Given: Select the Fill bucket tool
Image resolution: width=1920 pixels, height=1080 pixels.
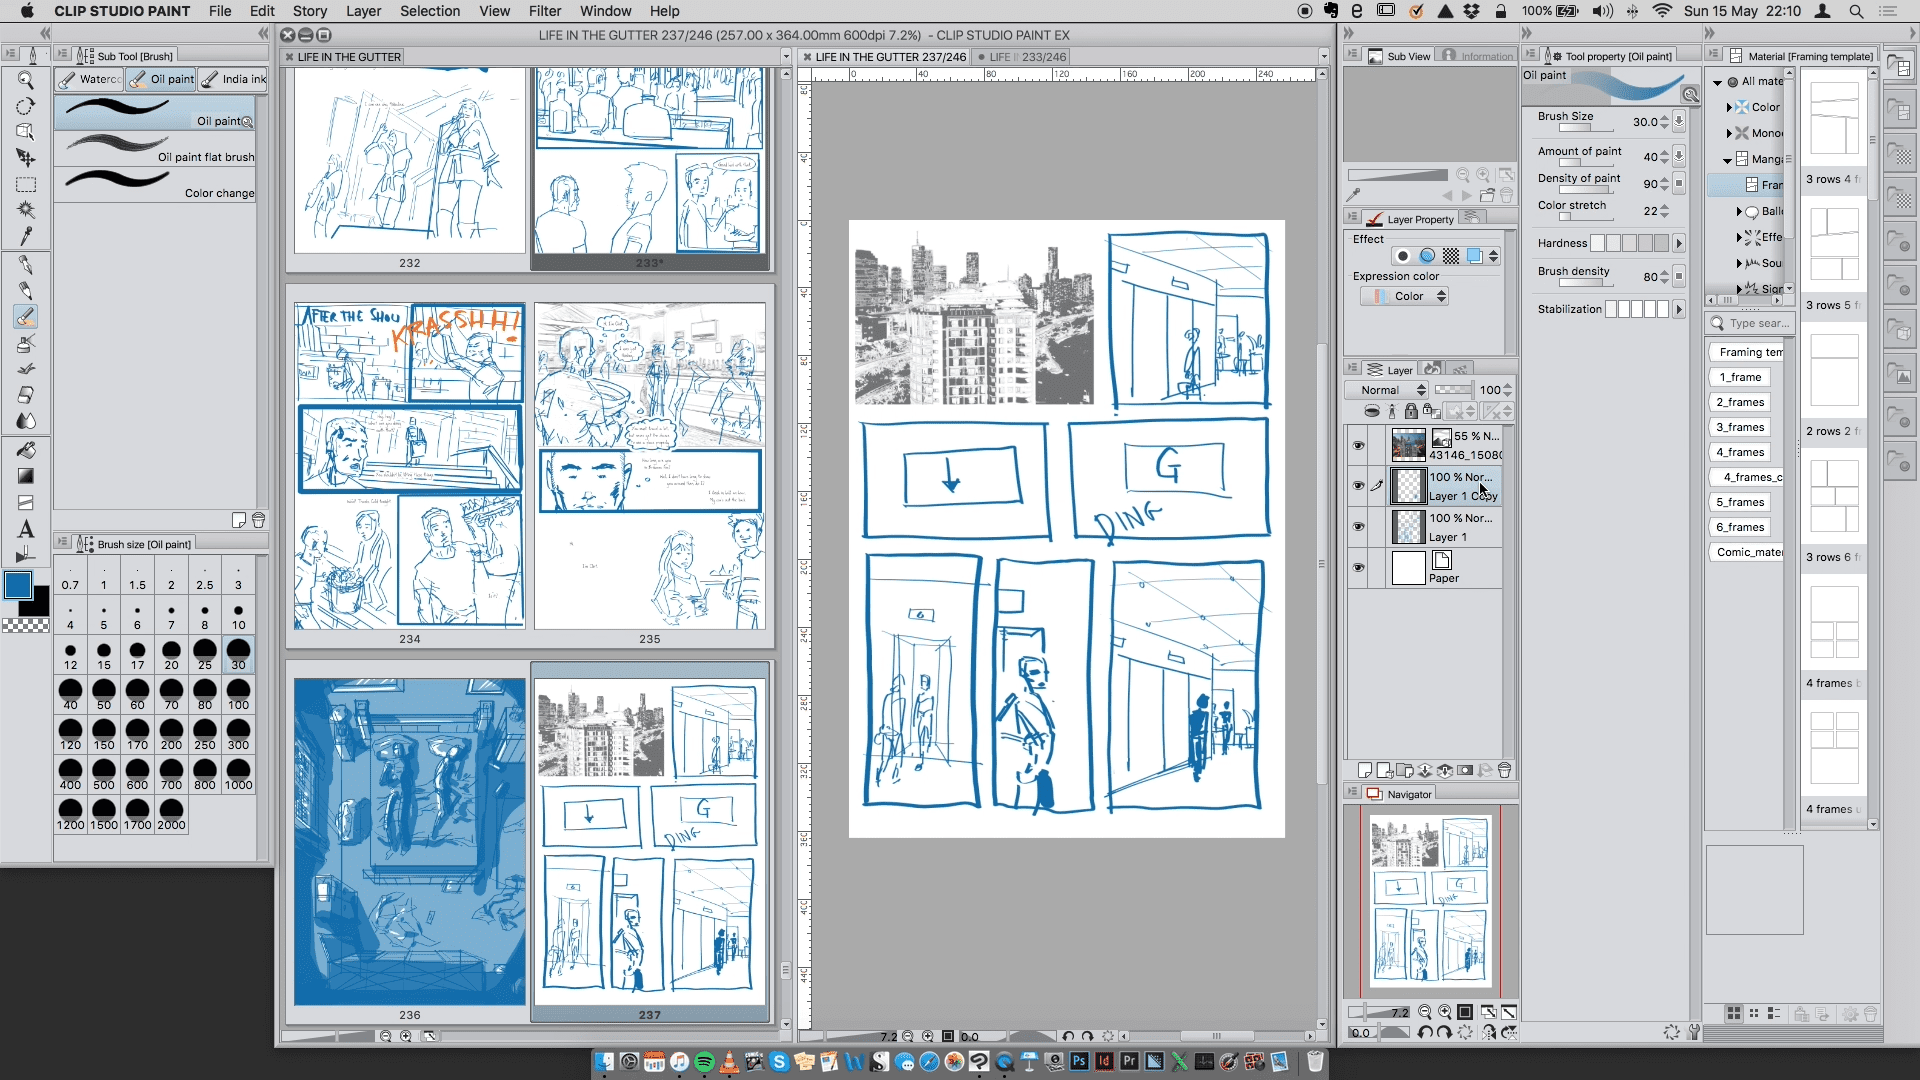Looking at the screenshot, I should (26, 450).
